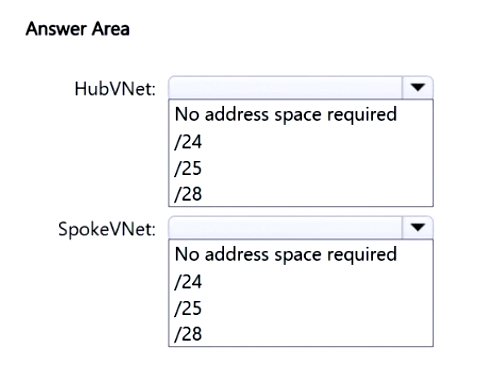478x390 pixels.
Task: Pick /25 in SpokeVNet list
Action: pos(188,308)
